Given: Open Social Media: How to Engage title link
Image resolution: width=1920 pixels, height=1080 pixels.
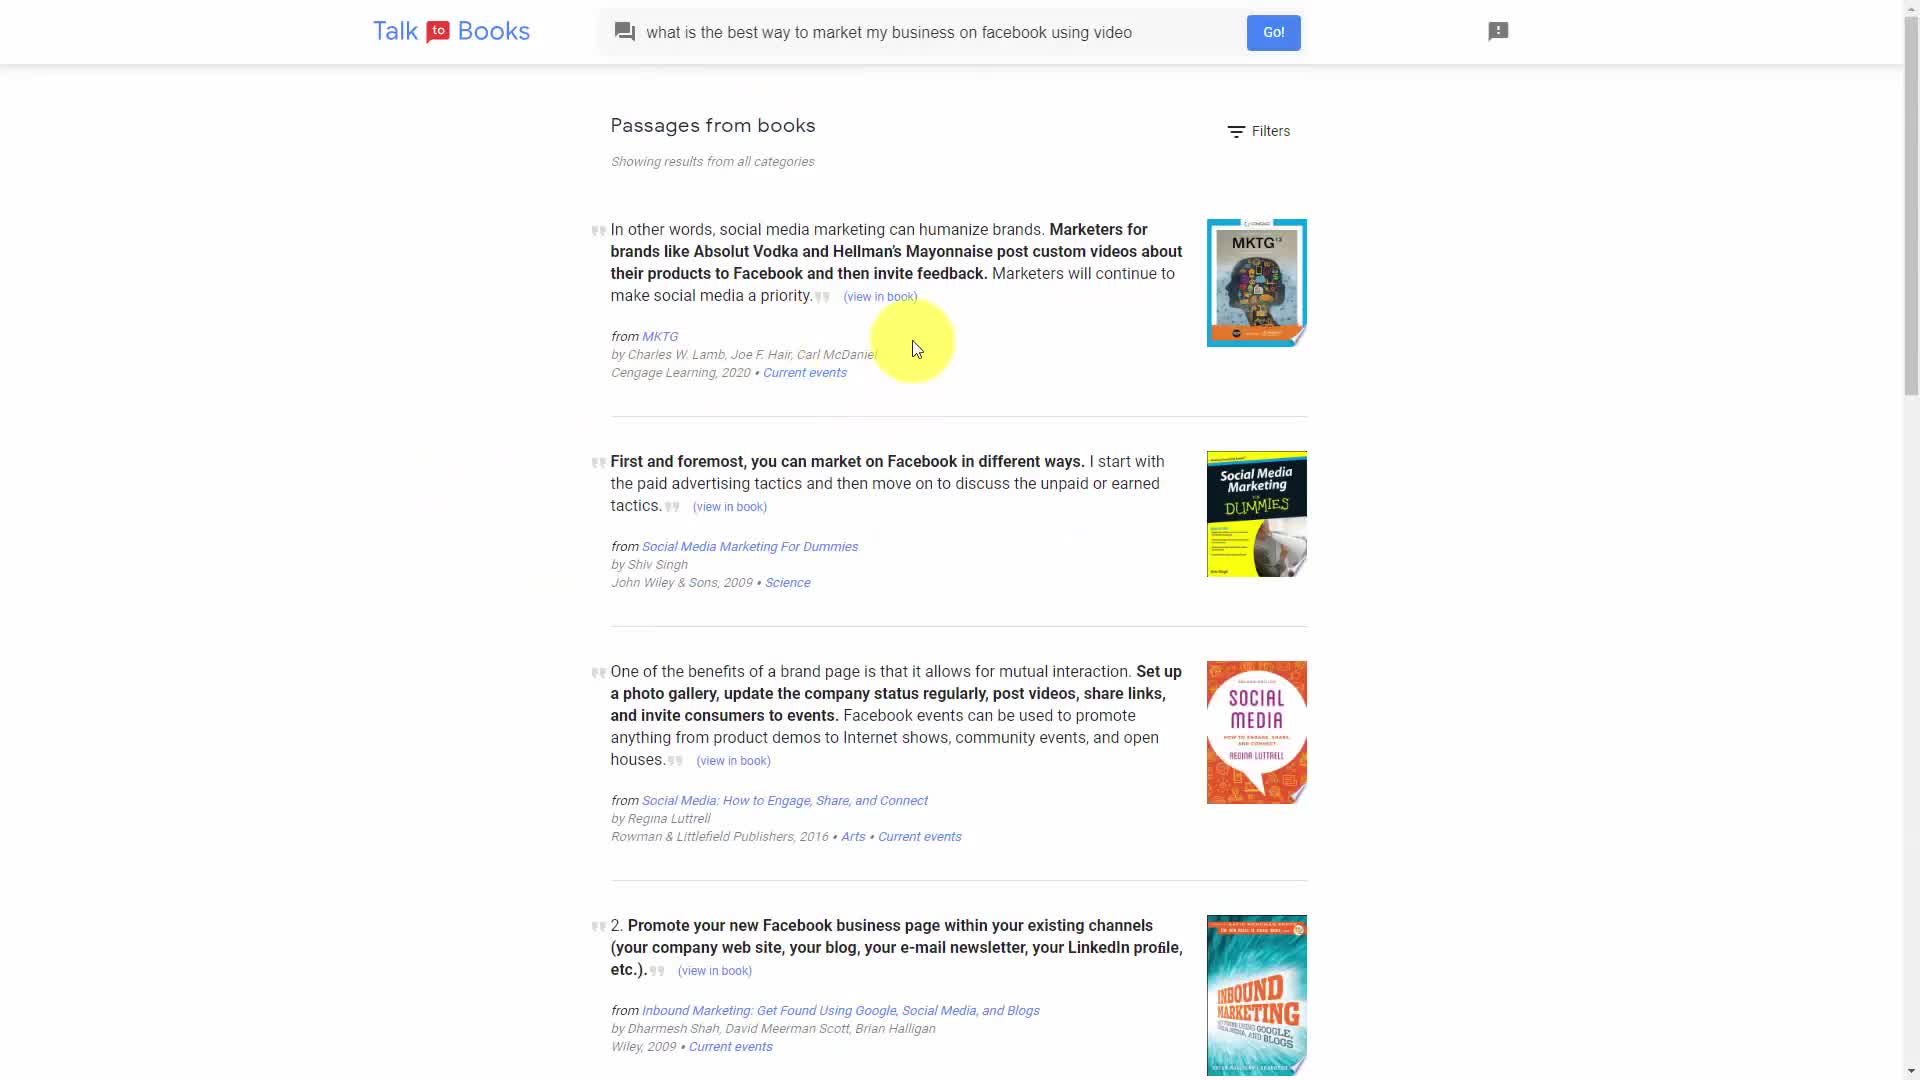Looking at the screenshot, I should [x=785, y=801].
